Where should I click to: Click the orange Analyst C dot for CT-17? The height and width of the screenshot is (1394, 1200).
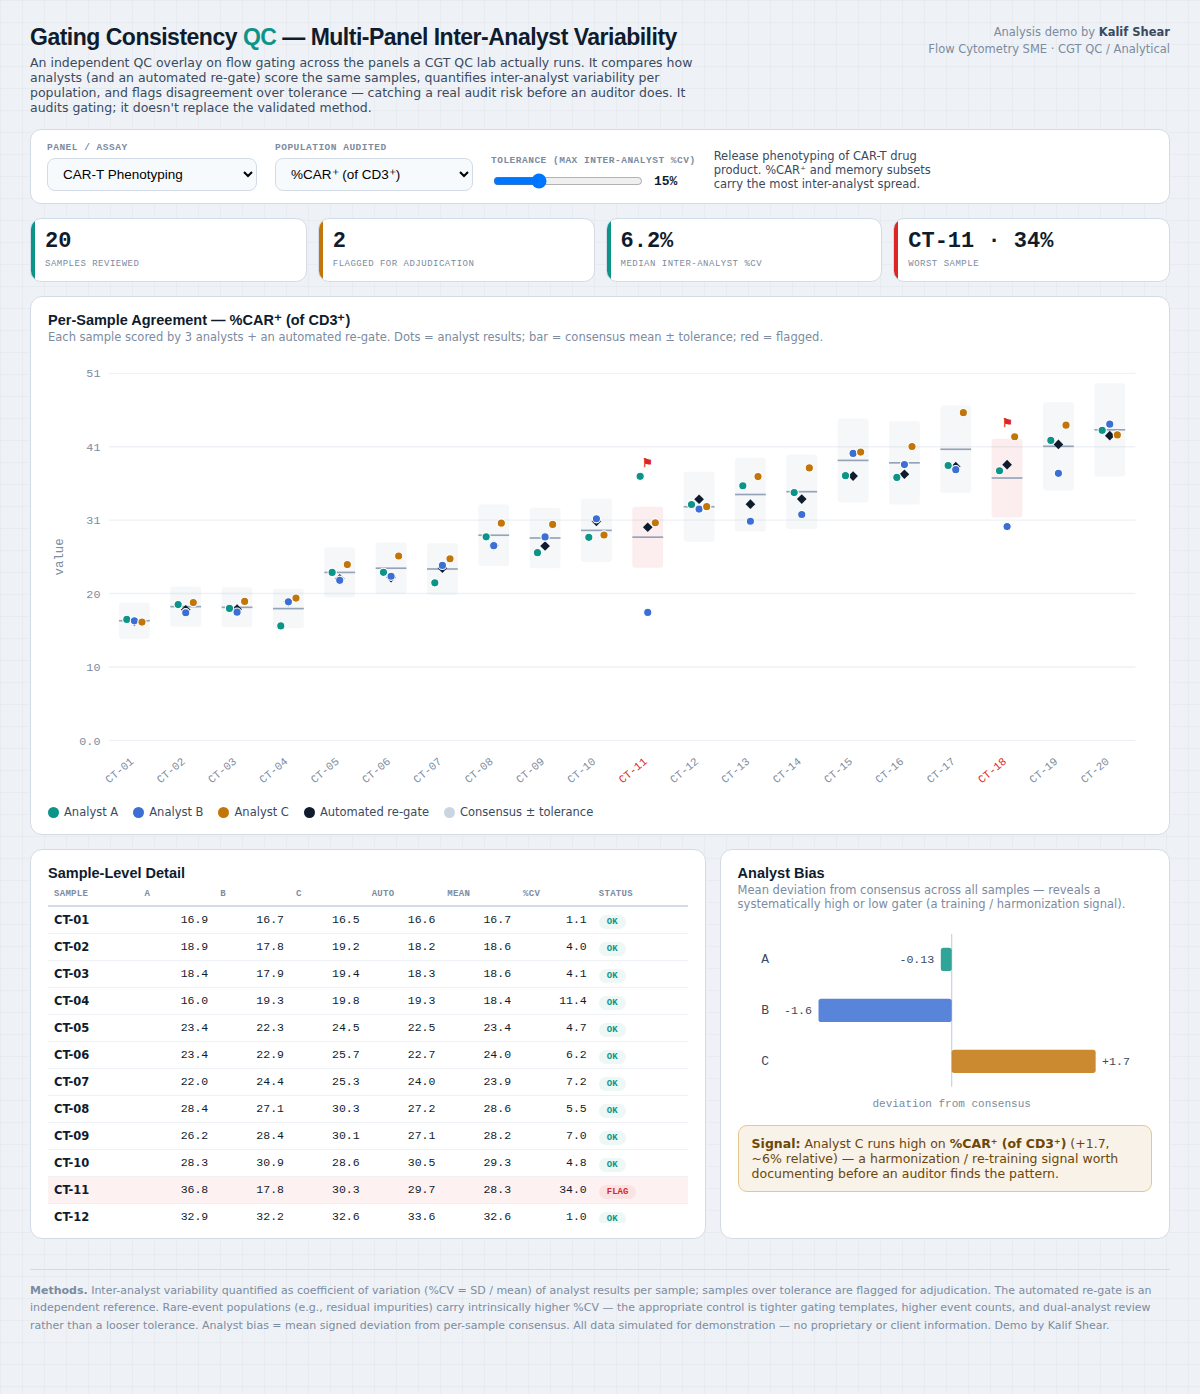963,413
